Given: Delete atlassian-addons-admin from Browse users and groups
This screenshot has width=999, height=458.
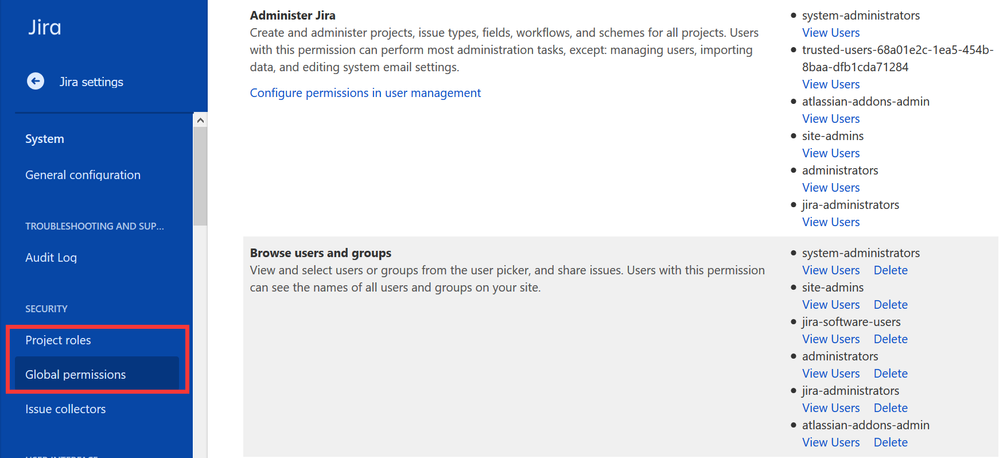Looking at the screenshot, I should (891, 442).
